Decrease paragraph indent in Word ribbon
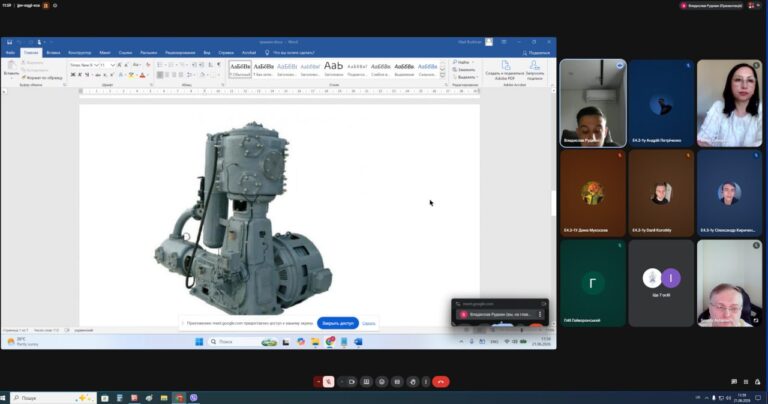 point(194,65)
